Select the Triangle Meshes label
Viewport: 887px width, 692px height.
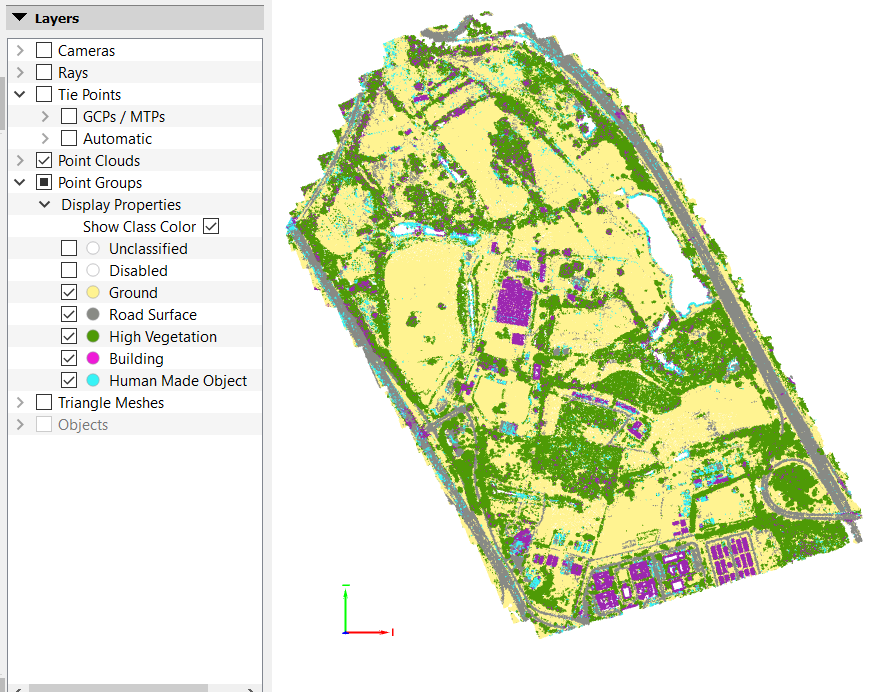tap(111, 403)
